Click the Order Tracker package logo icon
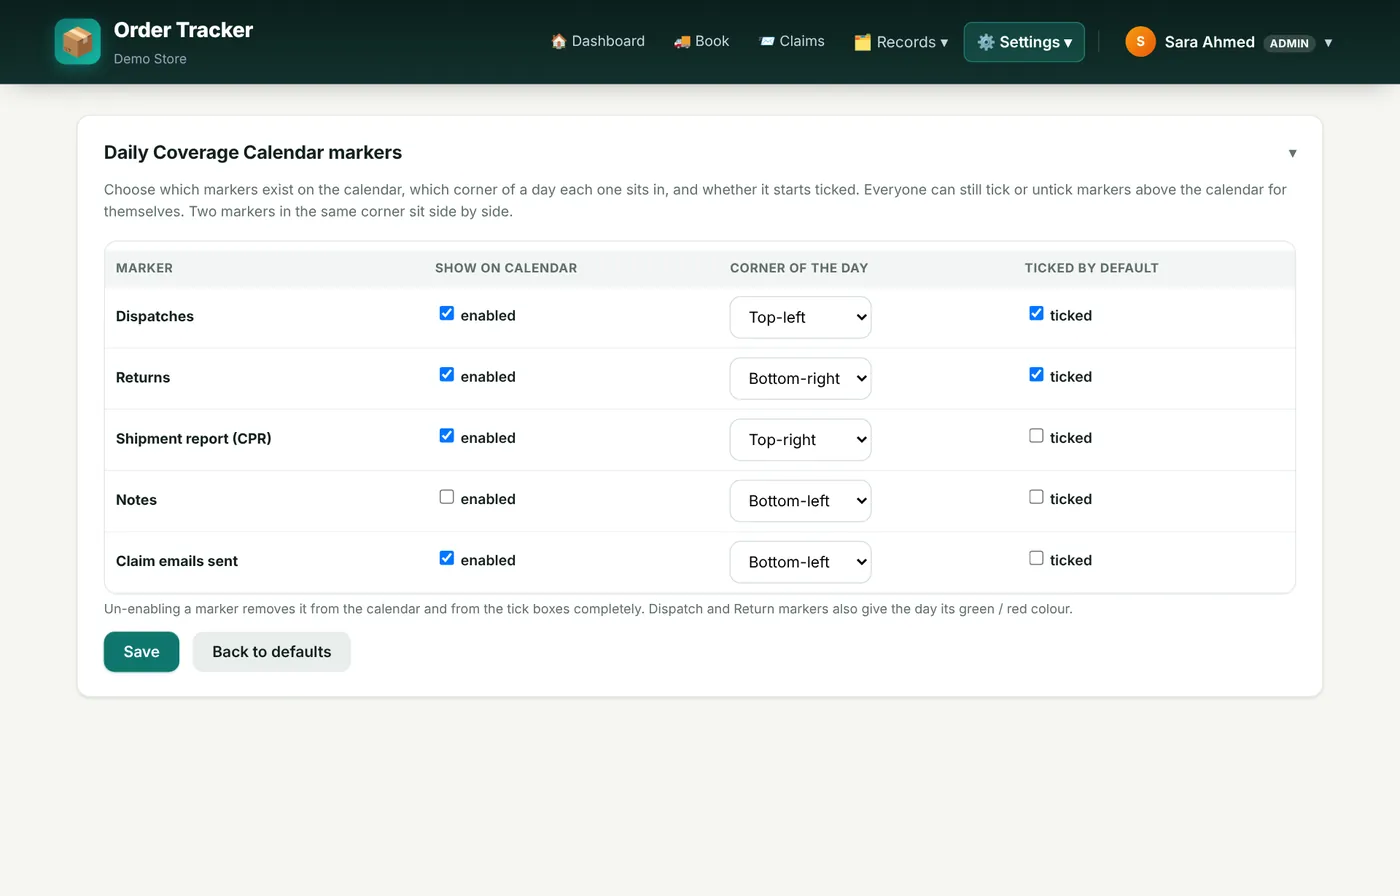 click(77, 42)
